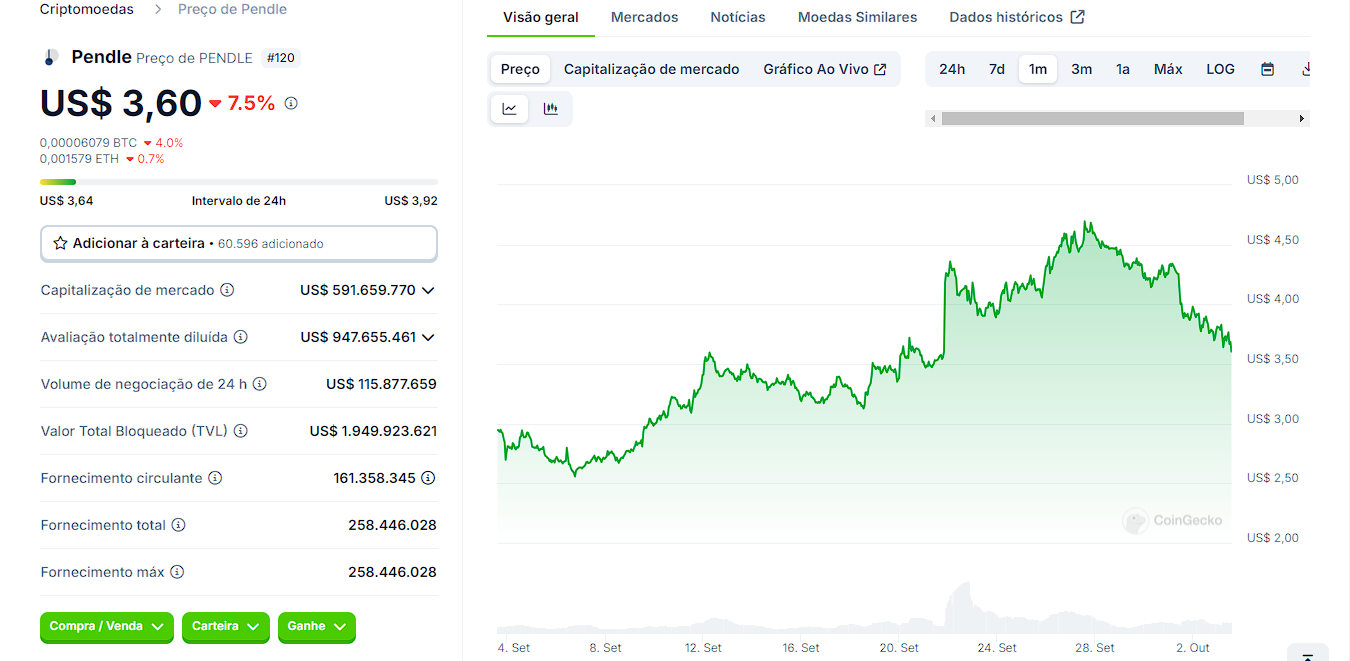Click the info icon beside Fornecimento circulante
1350x661 pixels.
coord(216,477)
